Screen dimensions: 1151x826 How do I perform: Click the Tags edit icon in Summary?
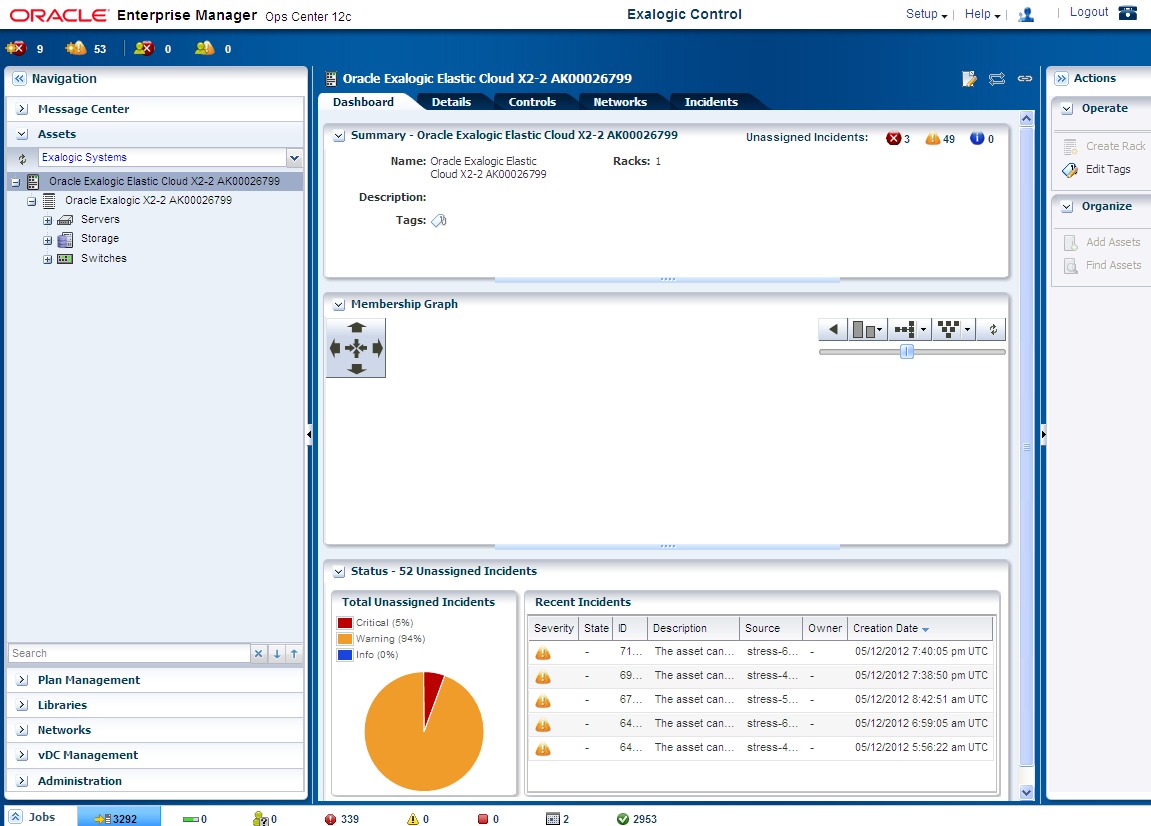pos(439,220)
